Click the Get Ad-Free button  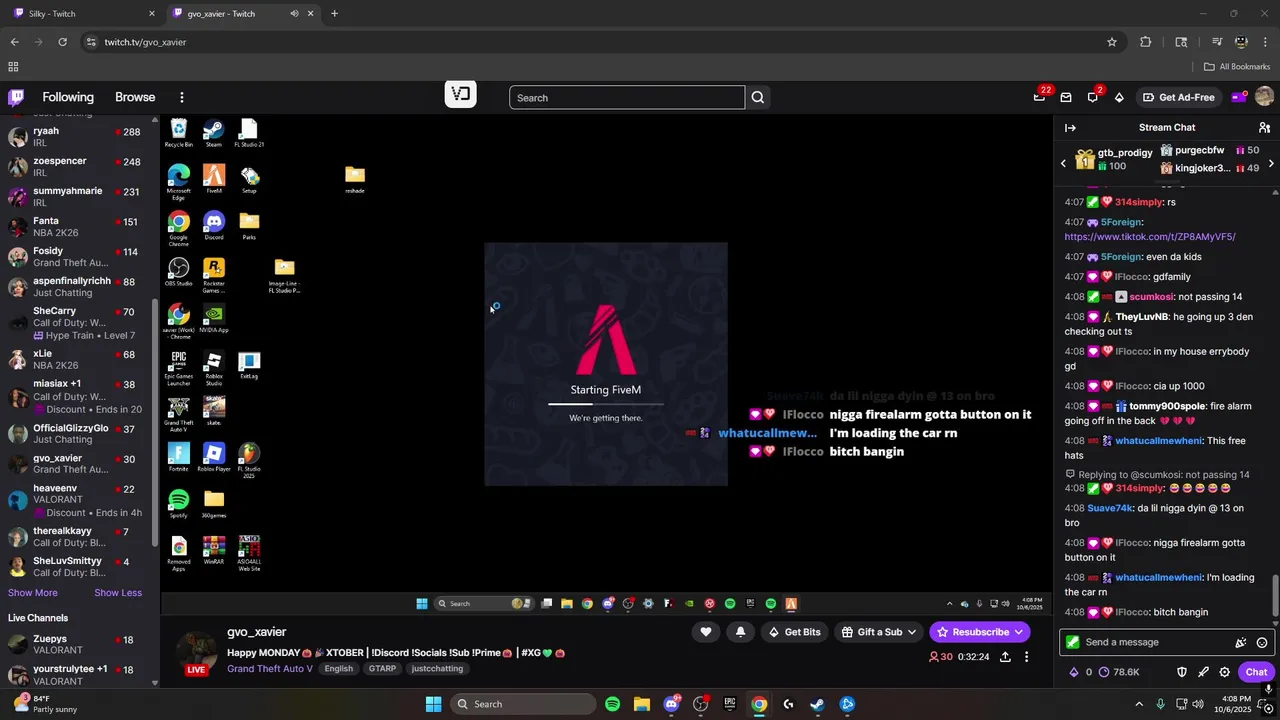[x=1178, y=97]
